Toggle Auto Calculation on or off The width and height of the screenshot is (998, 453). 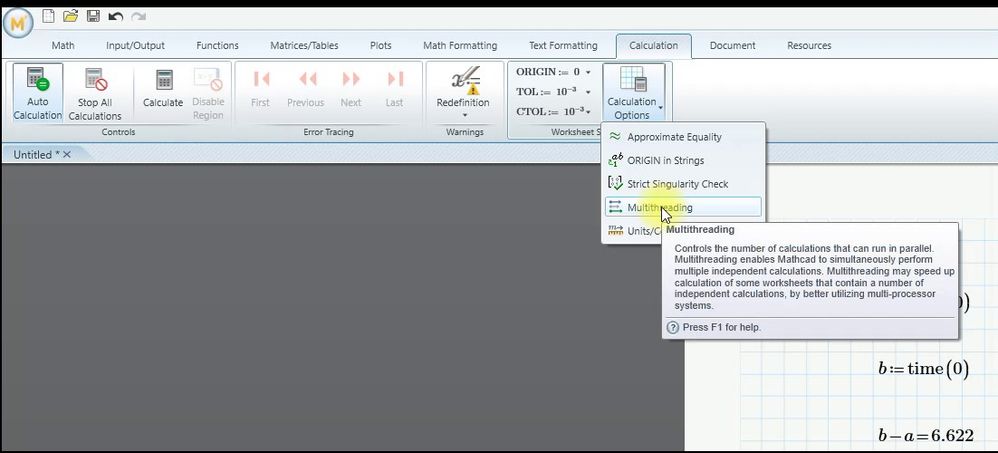pyautogui.click(x=38, y=93)
